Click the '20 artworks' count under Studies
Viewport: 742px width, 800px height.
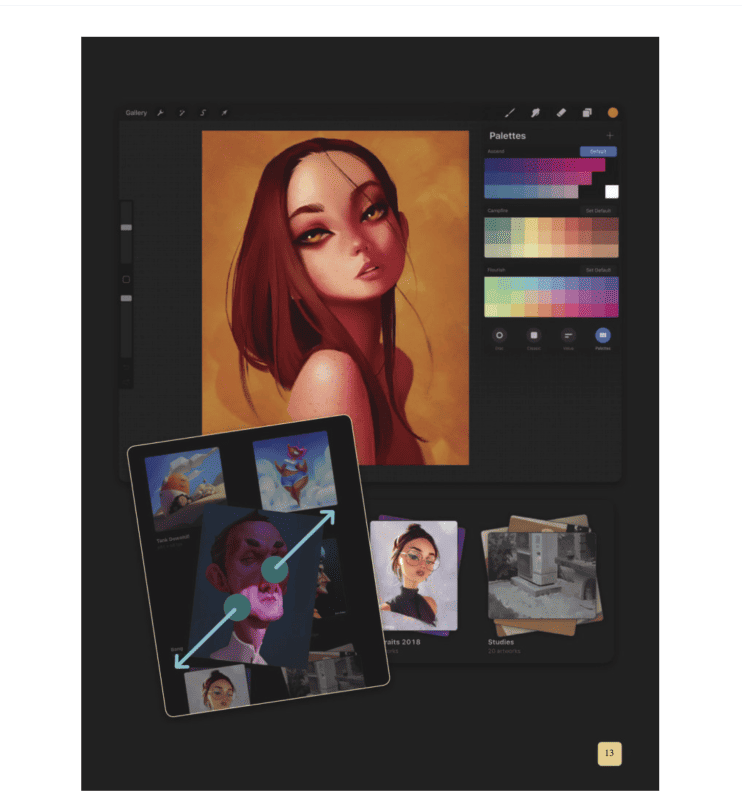click(x=504, y=651)
